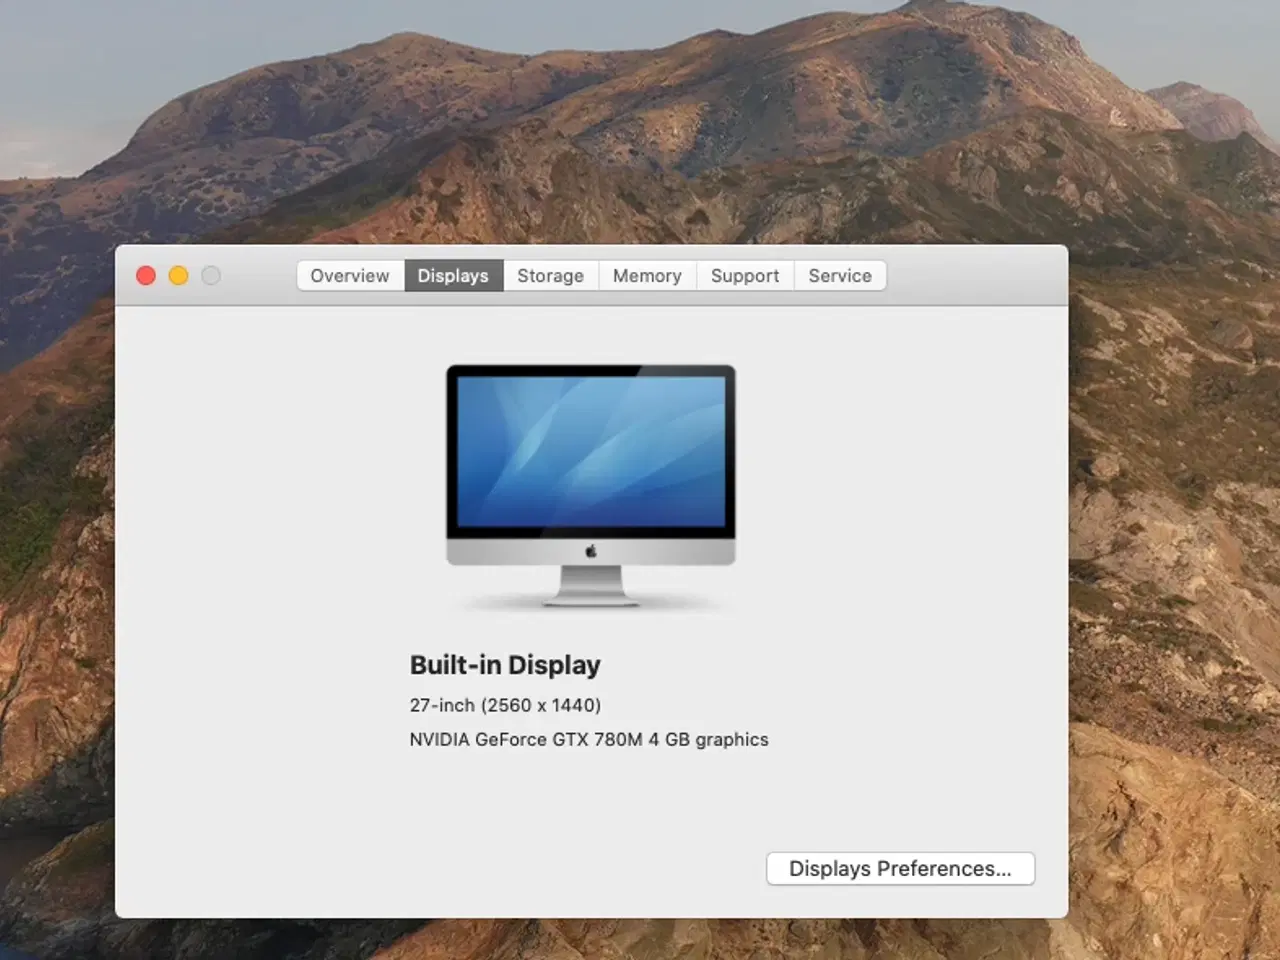Click the Apple logo on the iMac chin
Image resolution: width=1280 pixels, height=960 pixels.
coord(590,547)
